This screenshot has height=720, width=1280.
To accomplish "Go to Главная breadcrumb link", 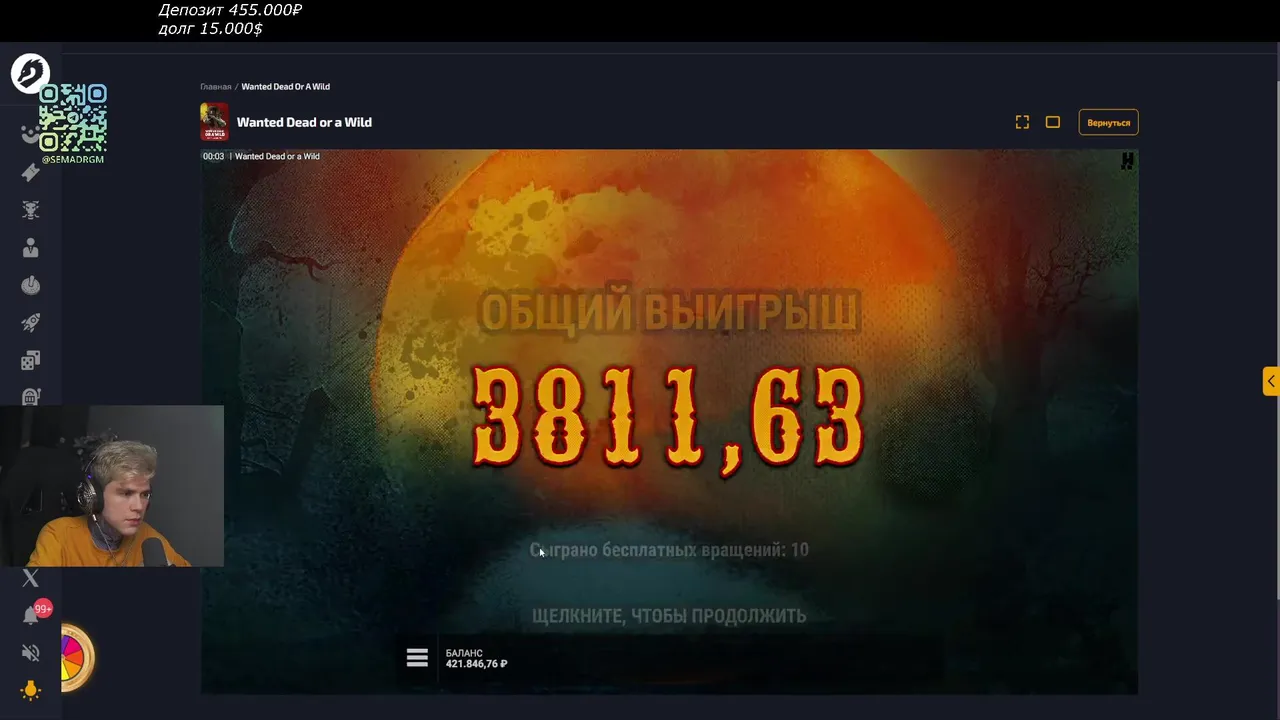I will (x=215, y=87).
